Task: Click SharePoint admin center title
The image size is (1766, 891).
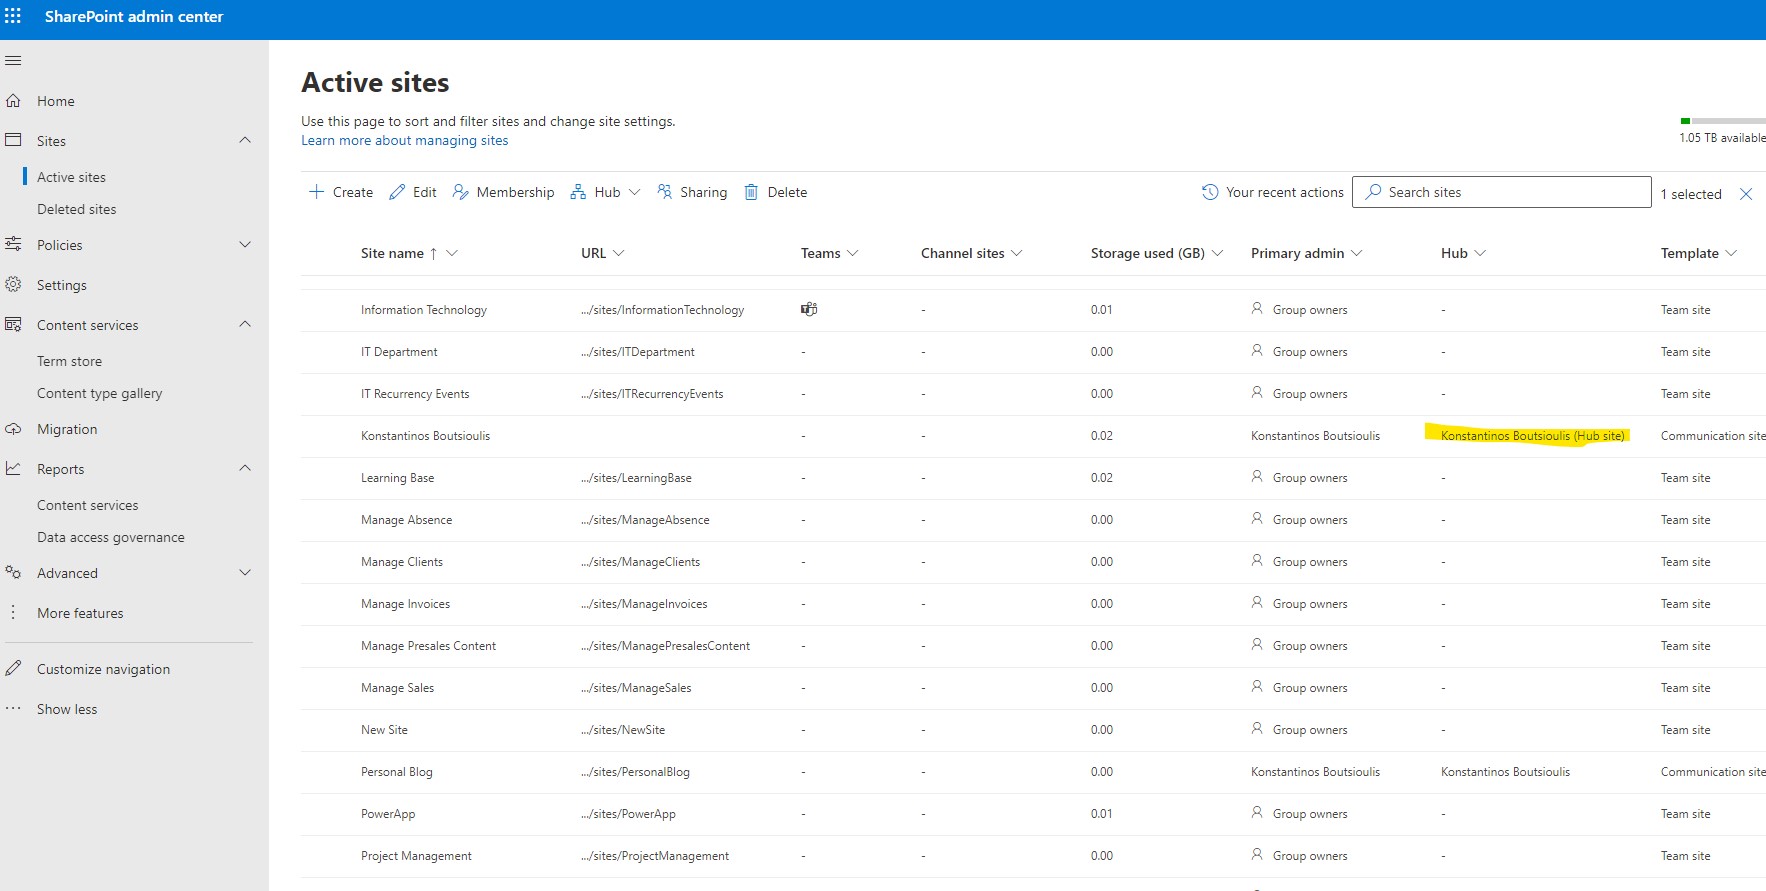Action: tap(134, 16)
